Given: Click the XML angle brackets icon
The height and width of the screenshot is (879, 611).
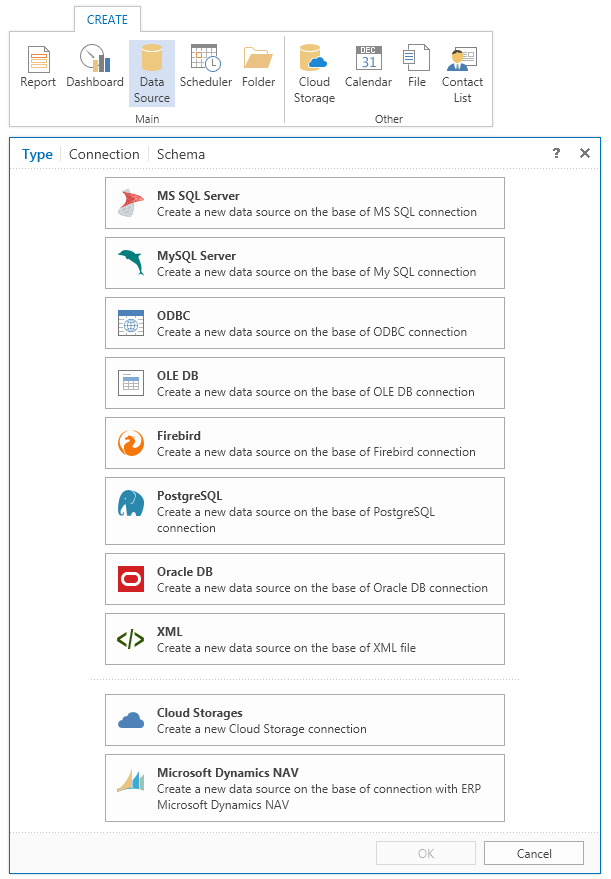Looking at the screenshot, I should point(131,639).
